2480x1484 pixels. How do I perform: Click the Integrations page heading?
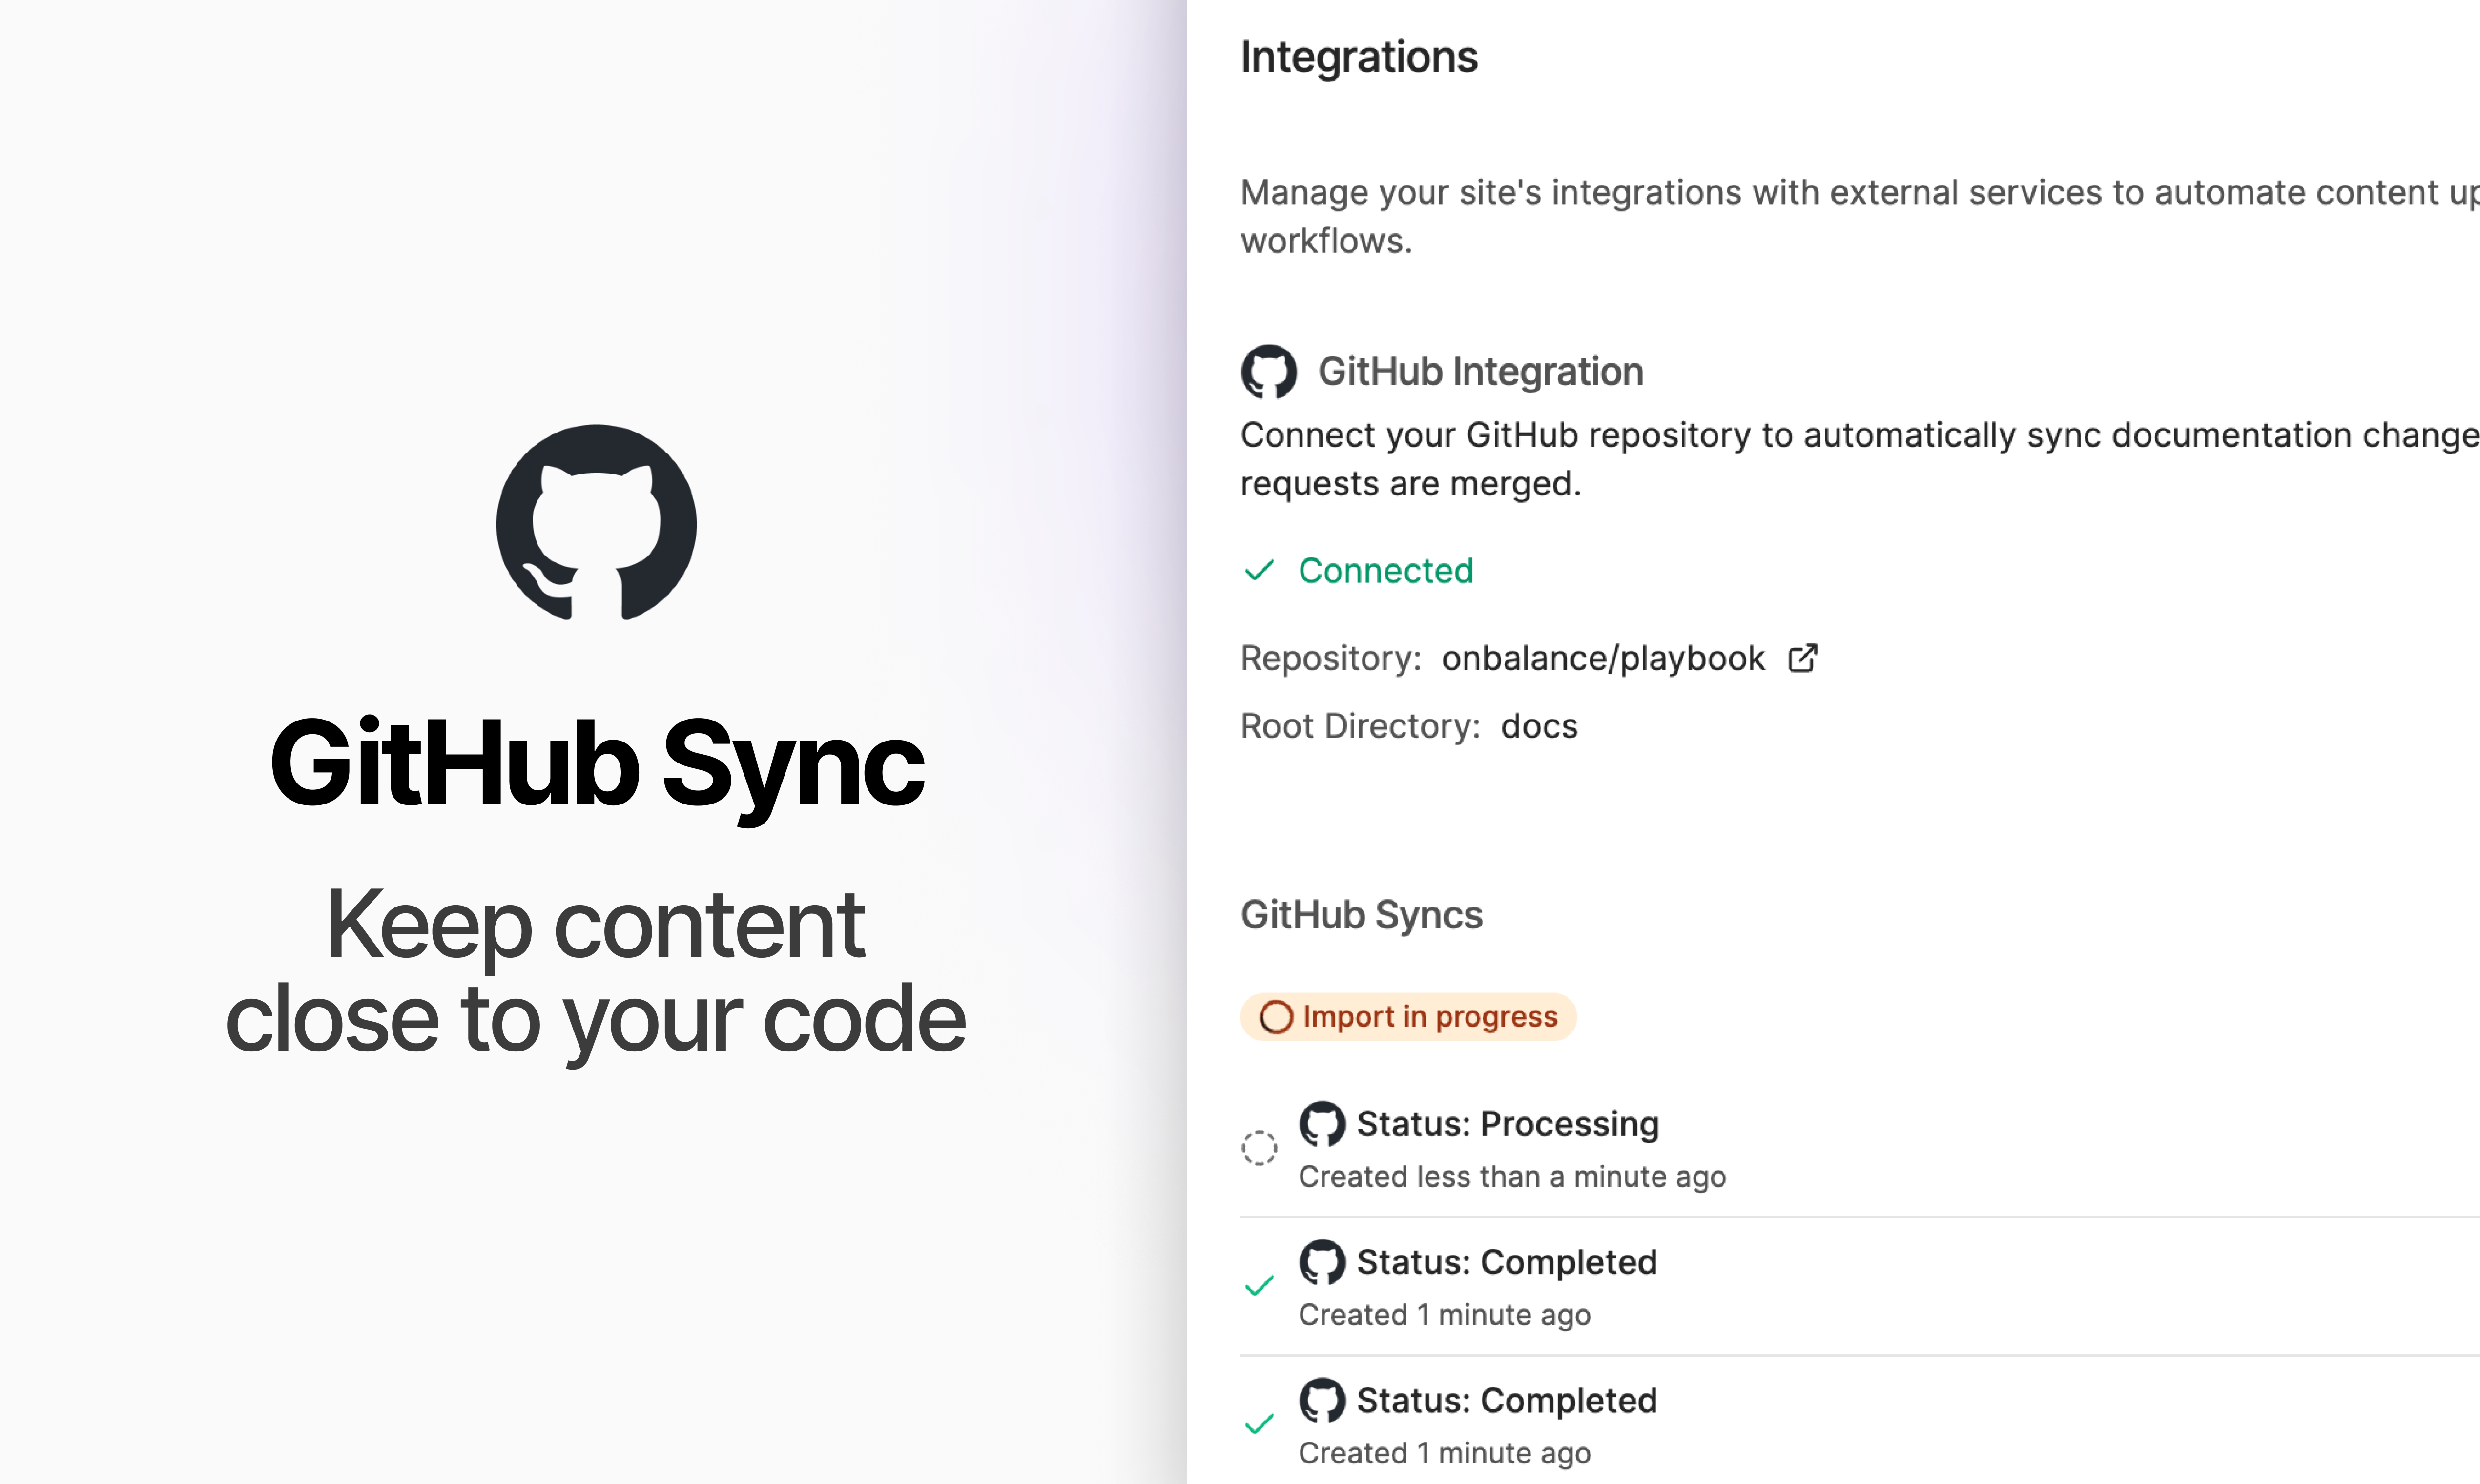click(x=1358, y=57)
